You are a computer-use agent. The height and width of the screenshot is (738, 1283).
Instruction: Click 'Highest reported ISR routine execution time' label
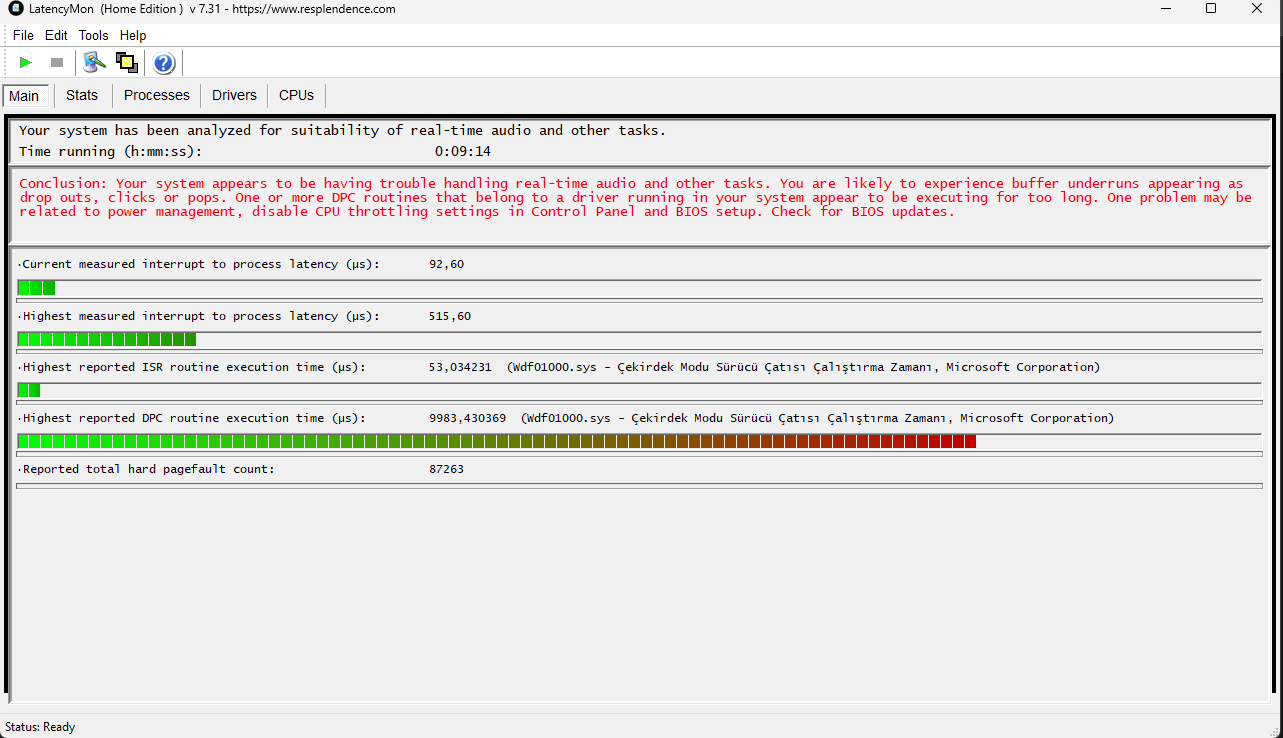(192, 367)
